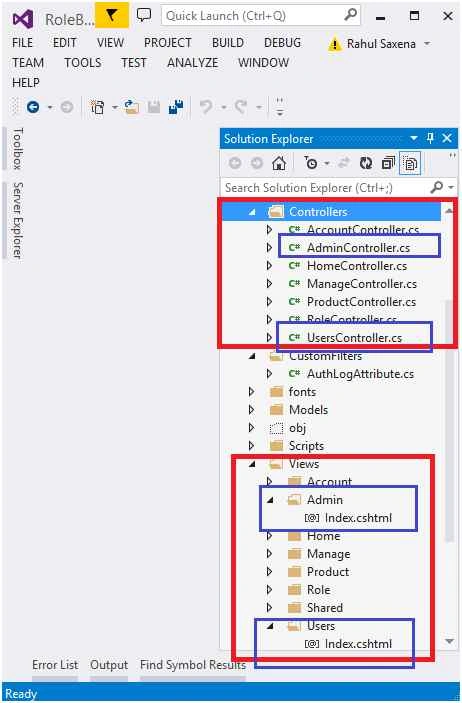The image size is (462, 703).
Task: Click the Navigate Forward arrow
Action: click(x=67, y=107)
